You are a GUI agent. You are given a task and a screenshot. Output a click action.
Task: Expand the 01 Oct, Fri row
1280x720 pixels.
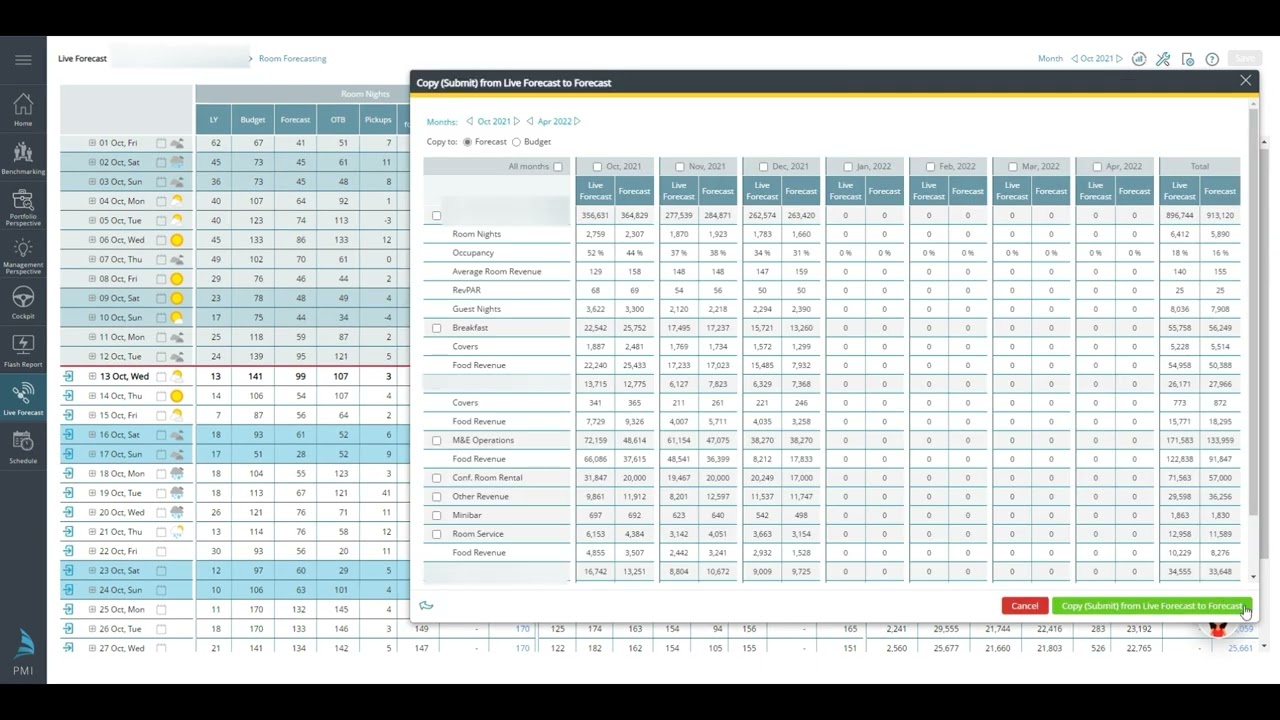coord(92,143)
